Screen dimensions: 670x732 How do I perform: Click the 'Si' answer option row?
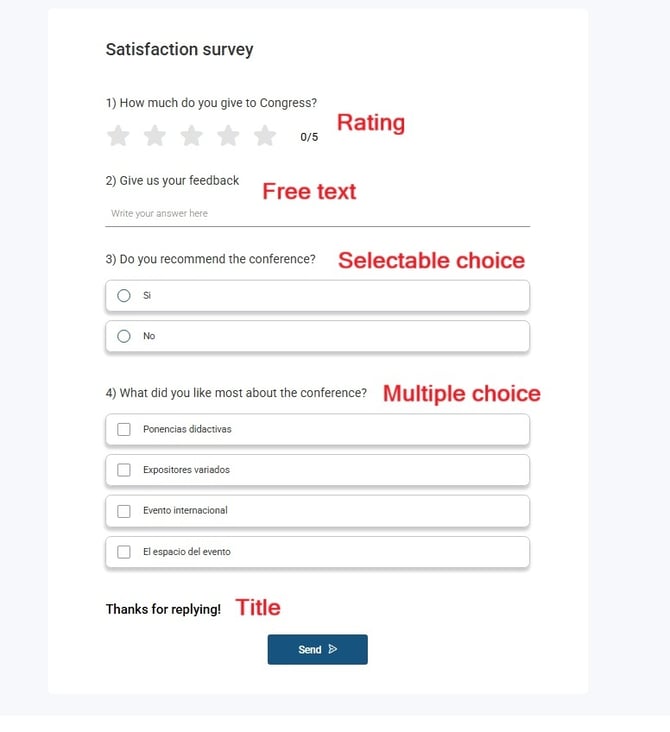tap(317, 295)
